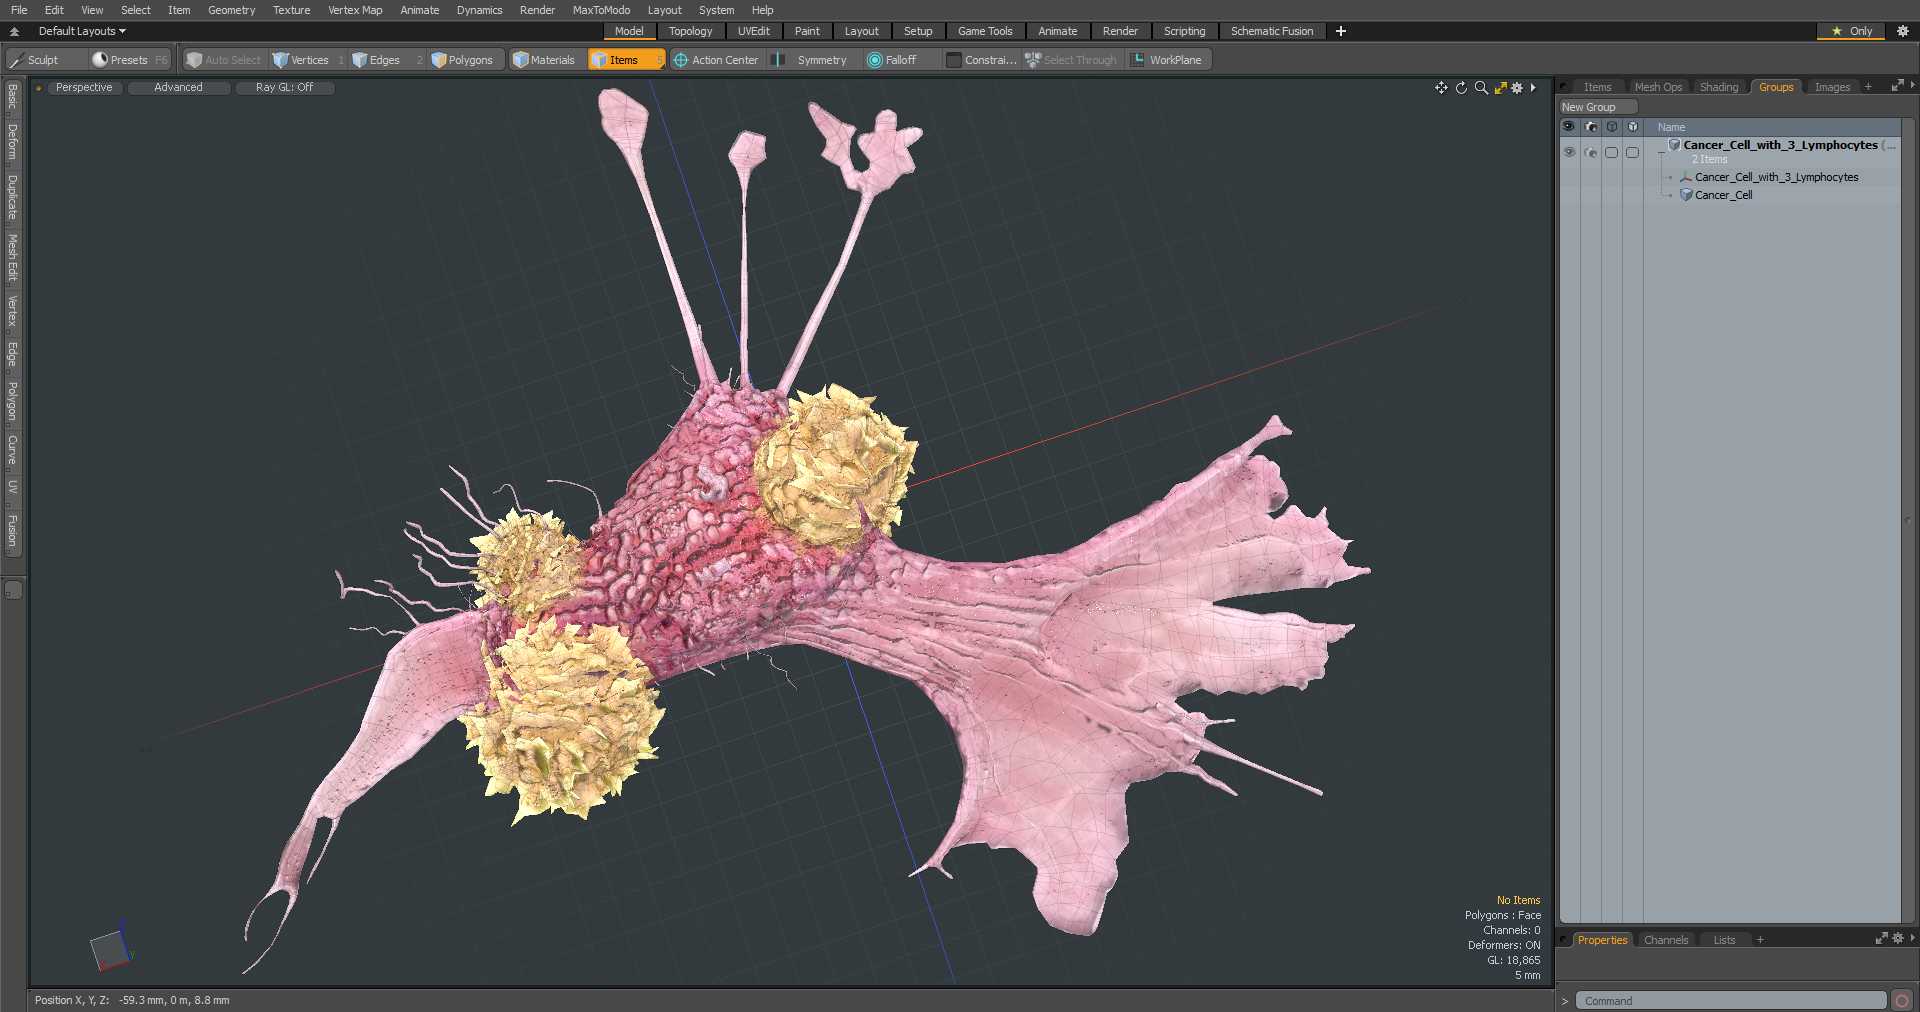Switch to the Topology layout tab

click(x=690, y=31)
